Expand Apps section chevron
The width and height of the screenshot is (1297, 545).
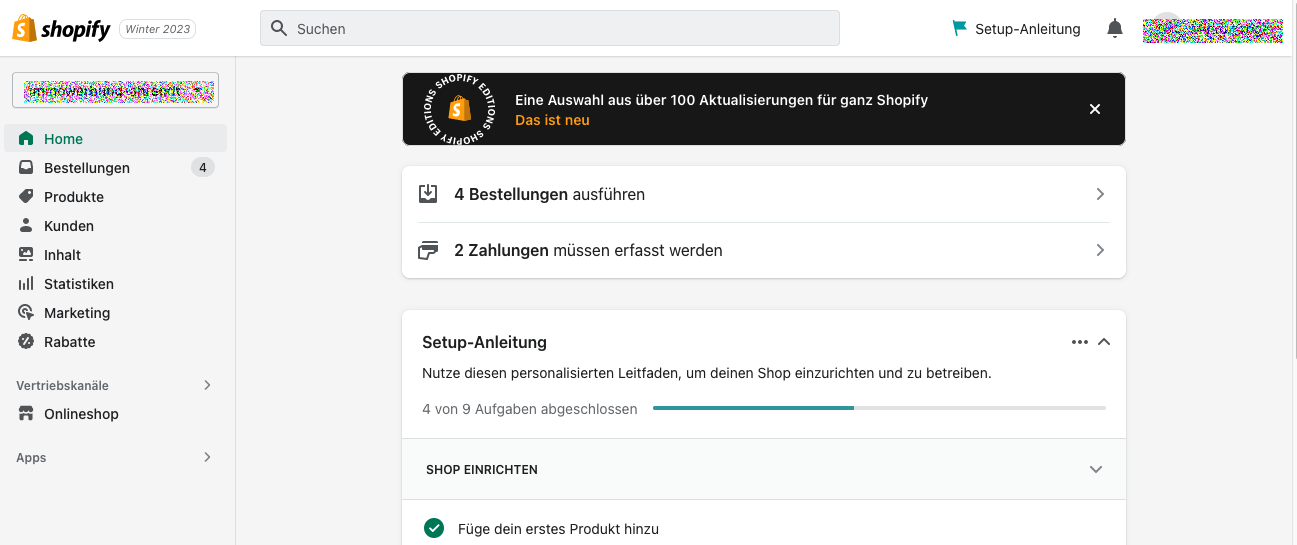(207, 457)
